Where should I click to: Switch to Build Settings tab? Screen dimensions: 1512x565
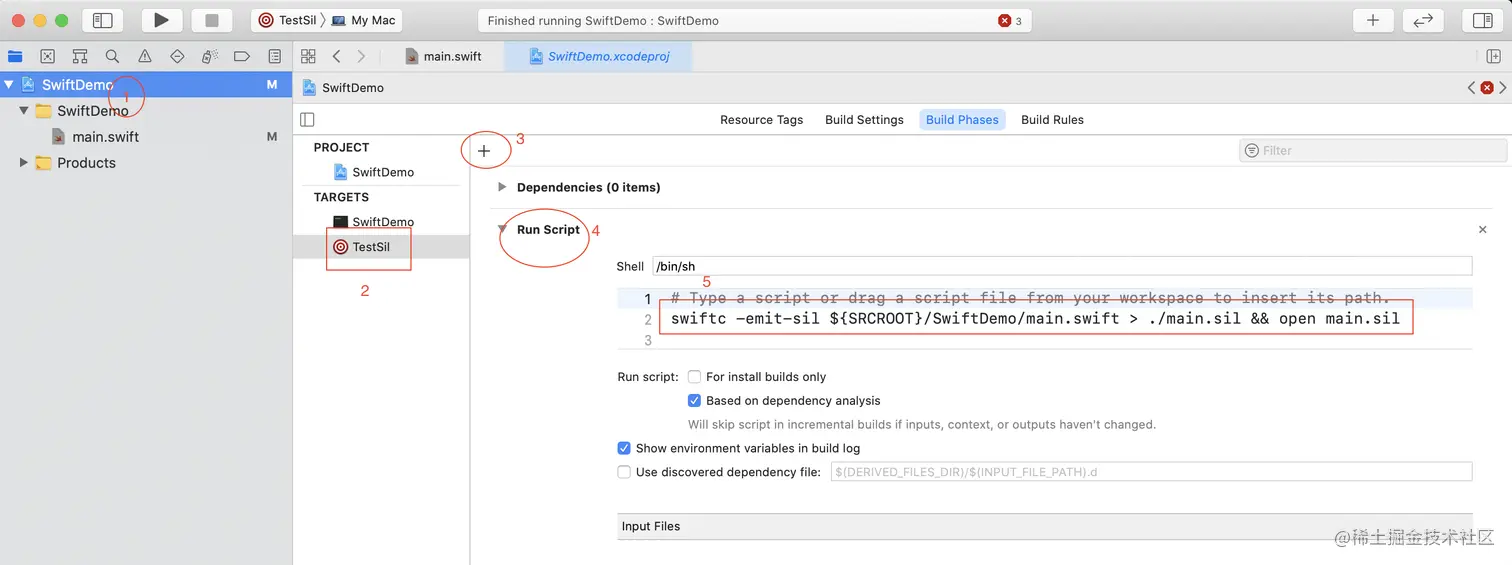point(864,120)
